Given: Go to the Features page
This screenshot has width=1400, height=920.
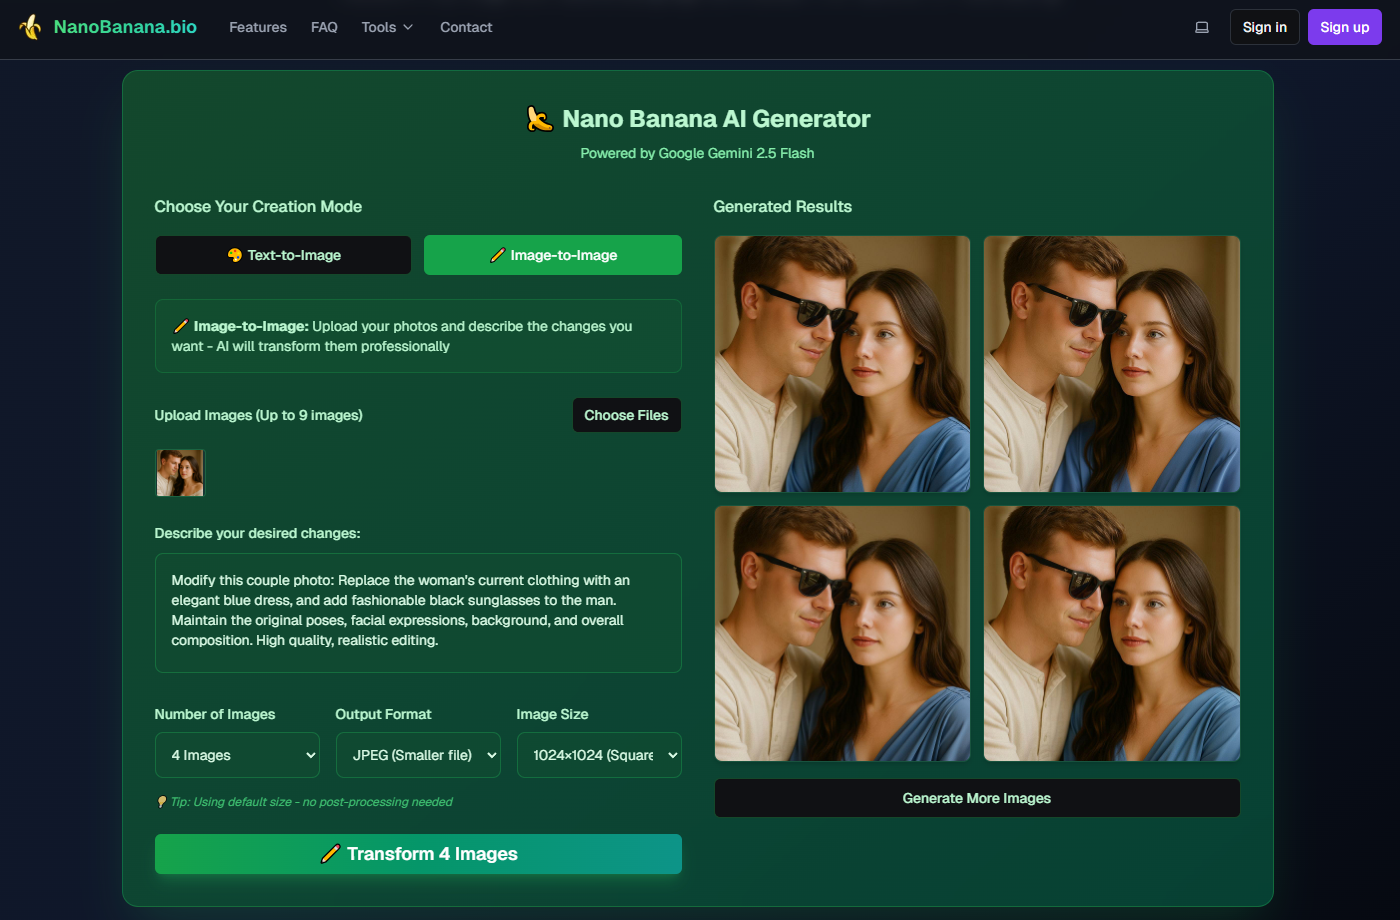Looking at the screenshot, I should pos(258,27).
